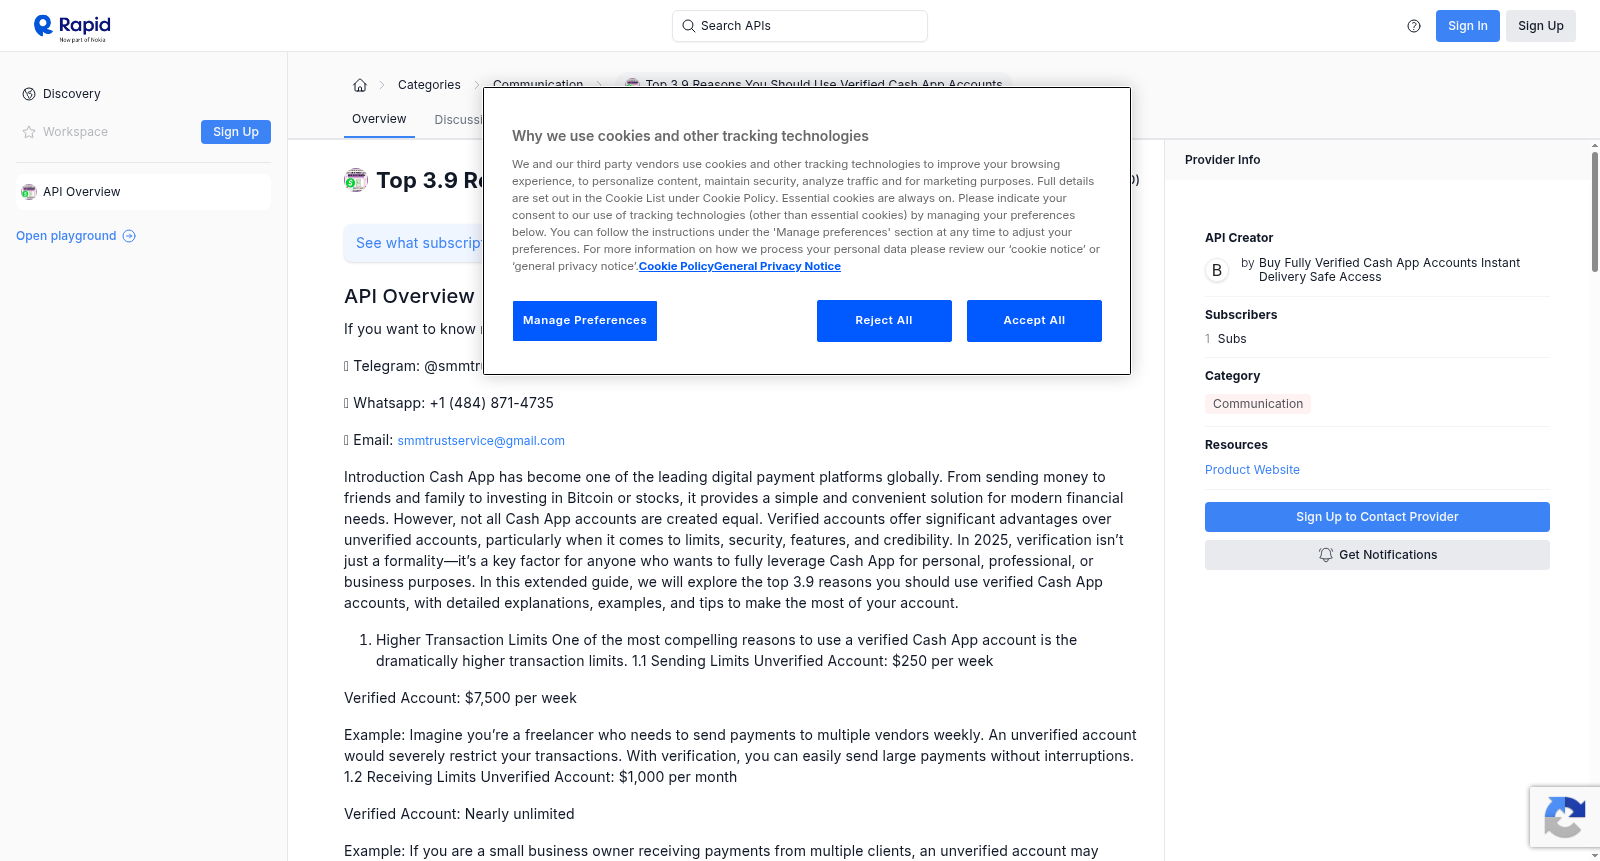
Task: Click Reject All in the cookie dialog
Action: tap(884, 321)
